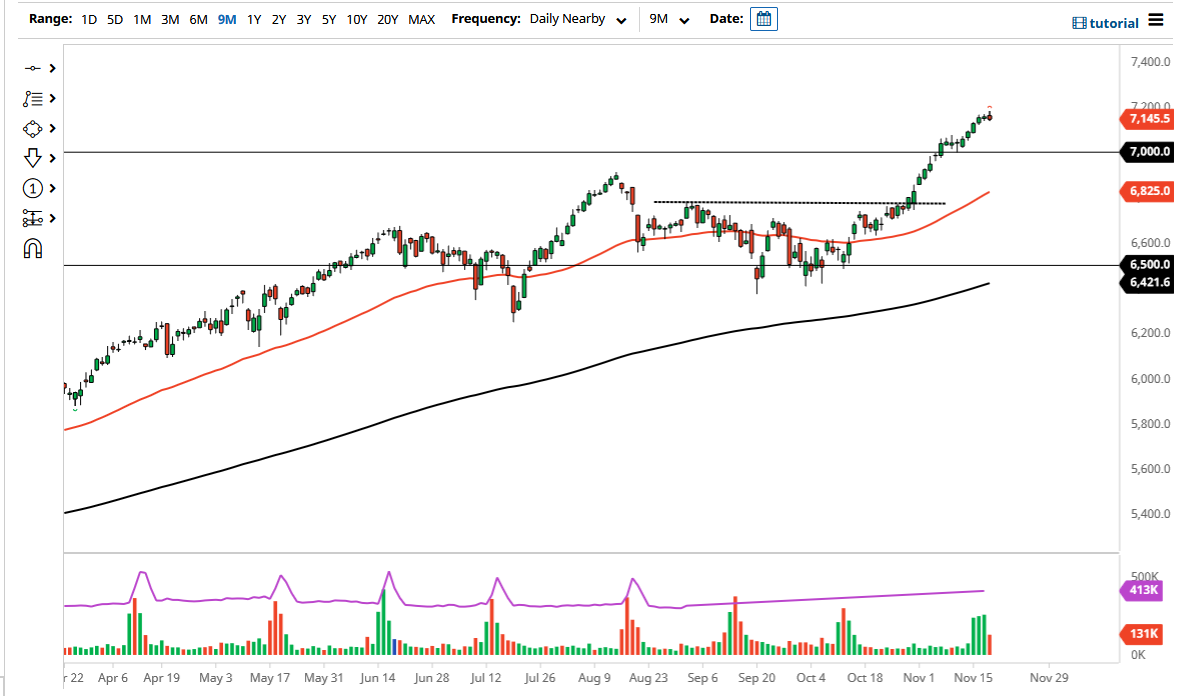Switch range to 1Y
This screenshot has width=1182, height=696.
coord(253,18)
